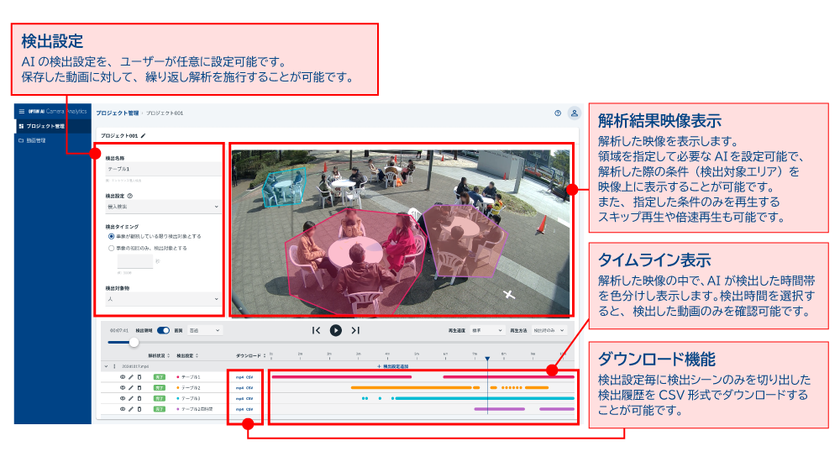Click the + 検出設定追加 link
The height and width of the screenshot is (462, 840).
(x=393, y=367)
